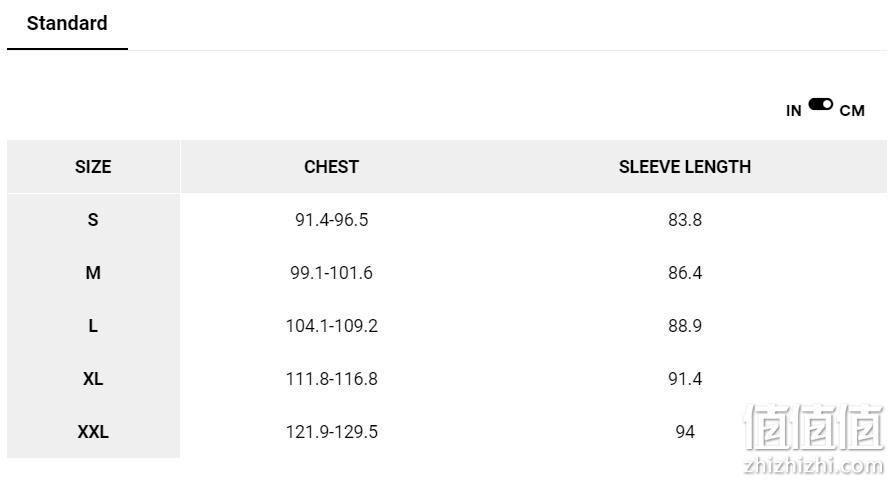Click the CM unit label
Image resolution: width=893 pixels, height=483 pixels.
(x=852, y=110)
